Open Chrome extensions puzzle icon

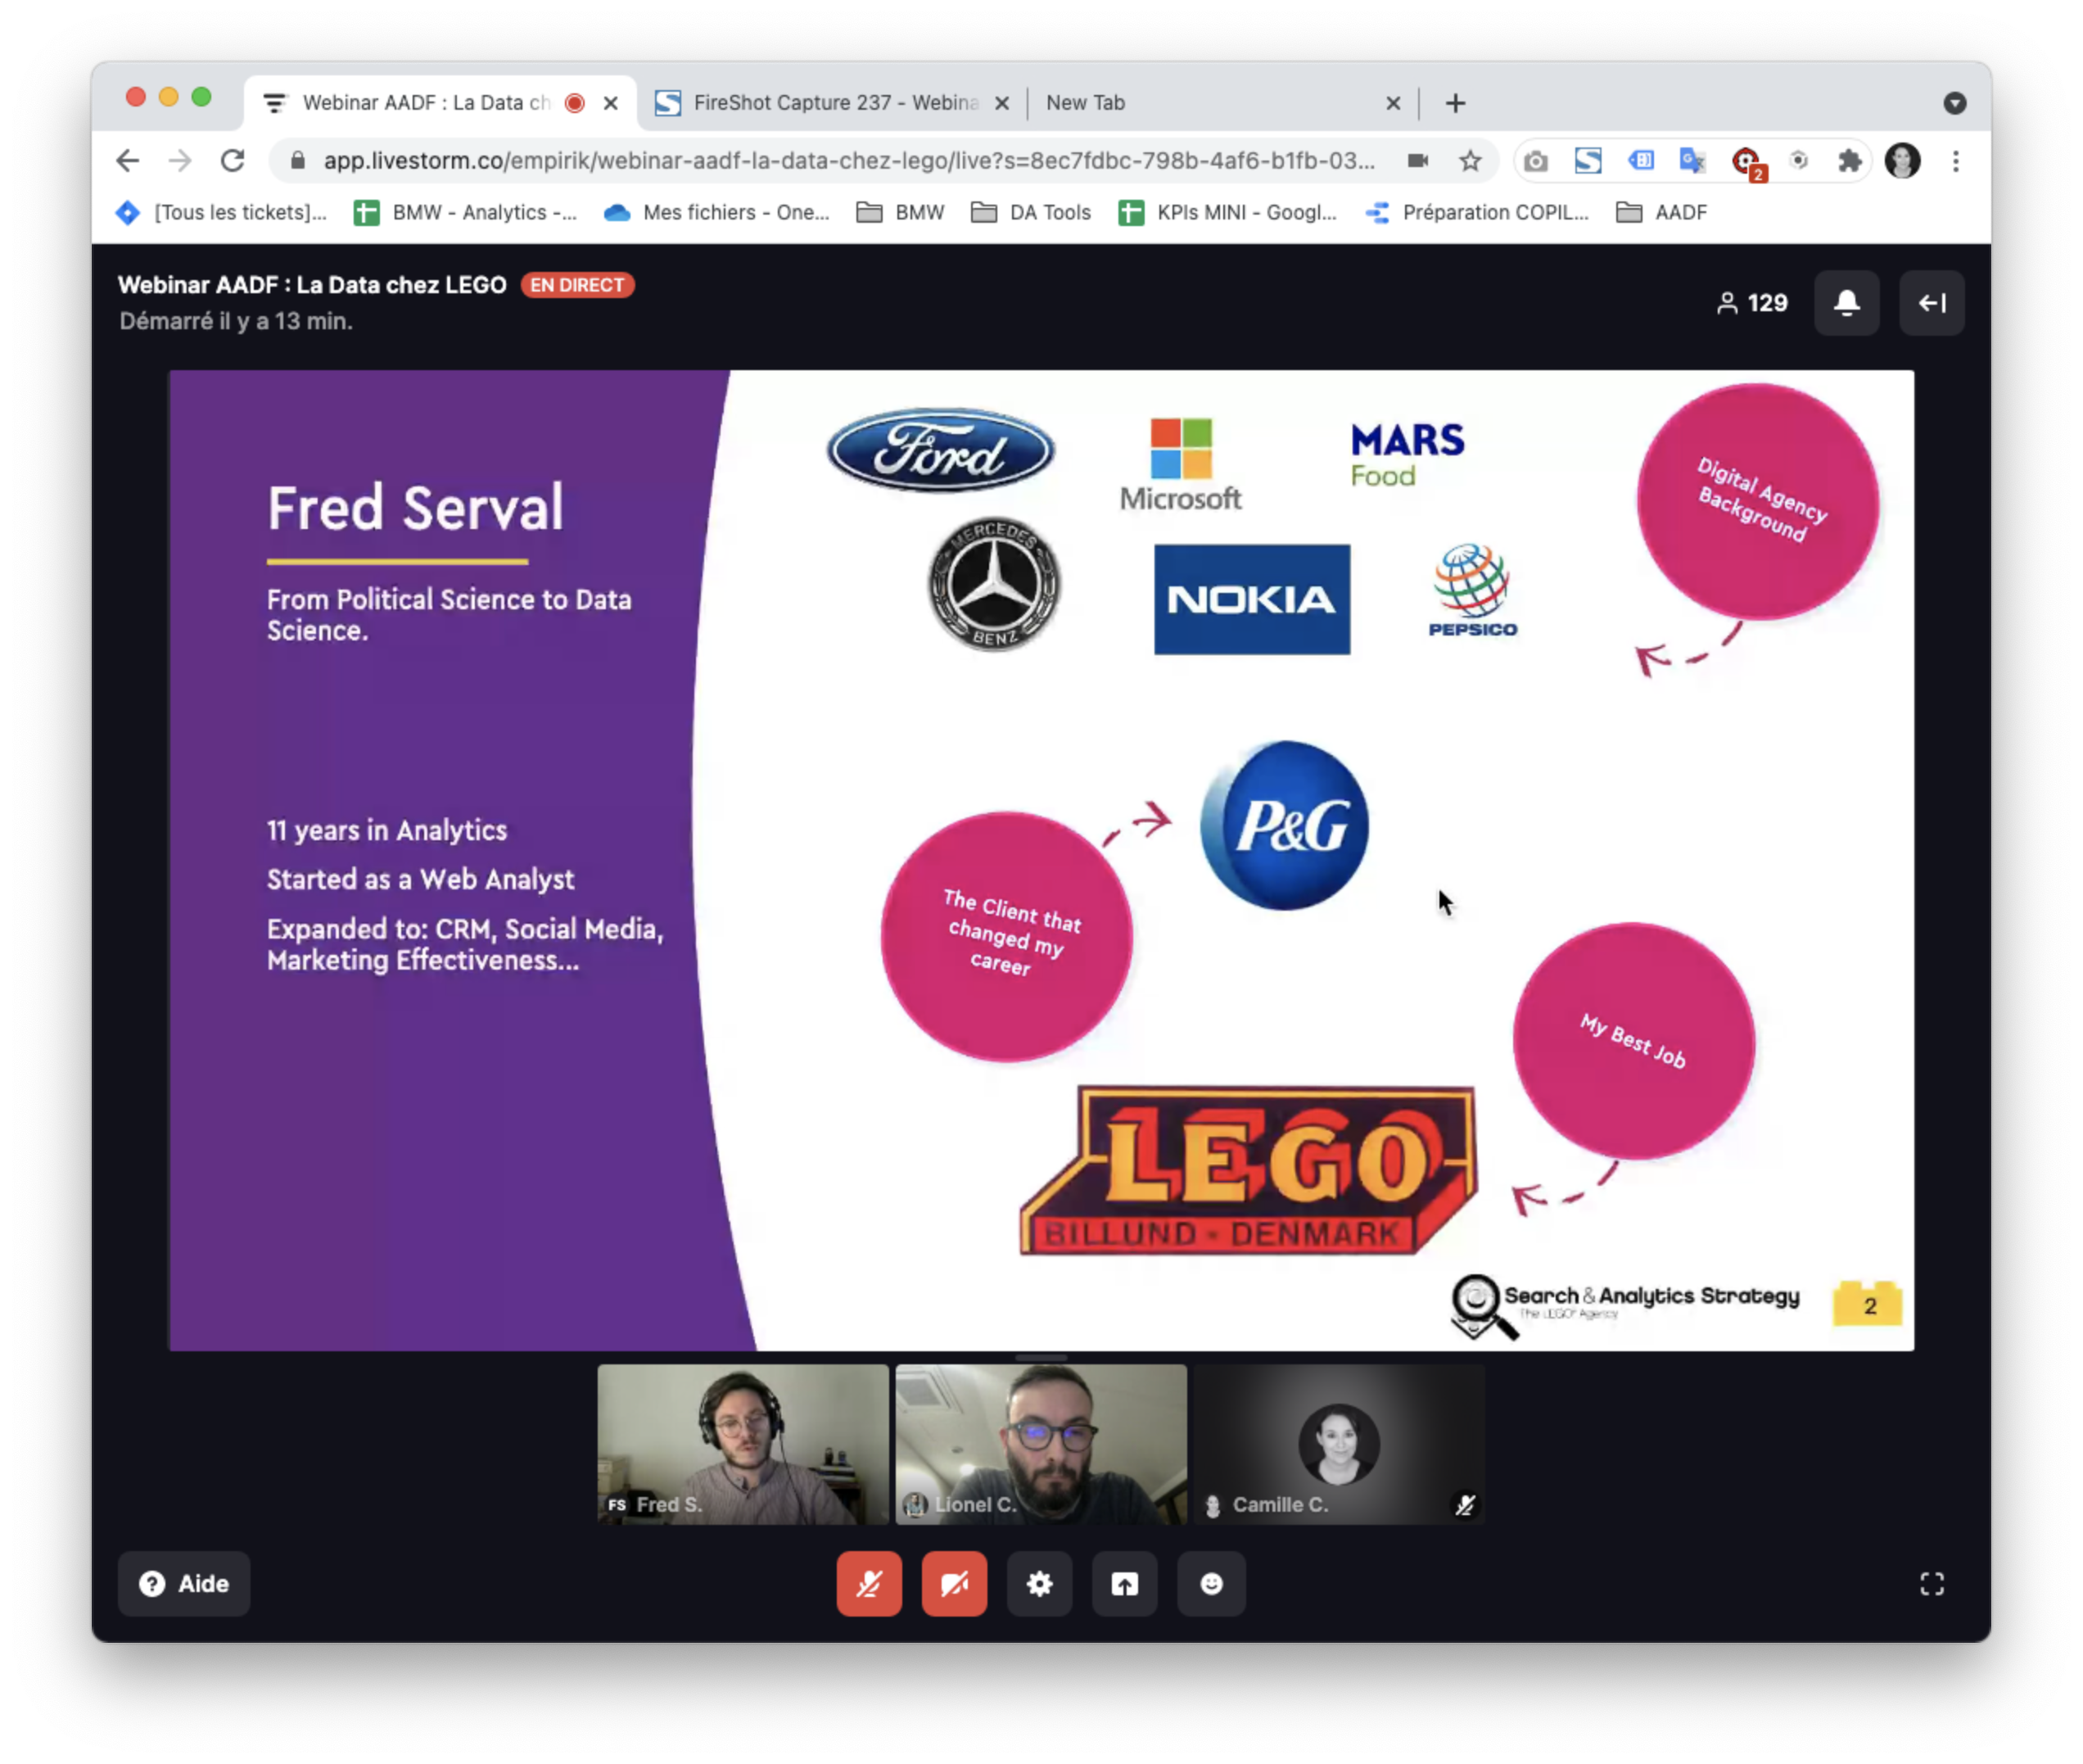tap(1849, 161)
